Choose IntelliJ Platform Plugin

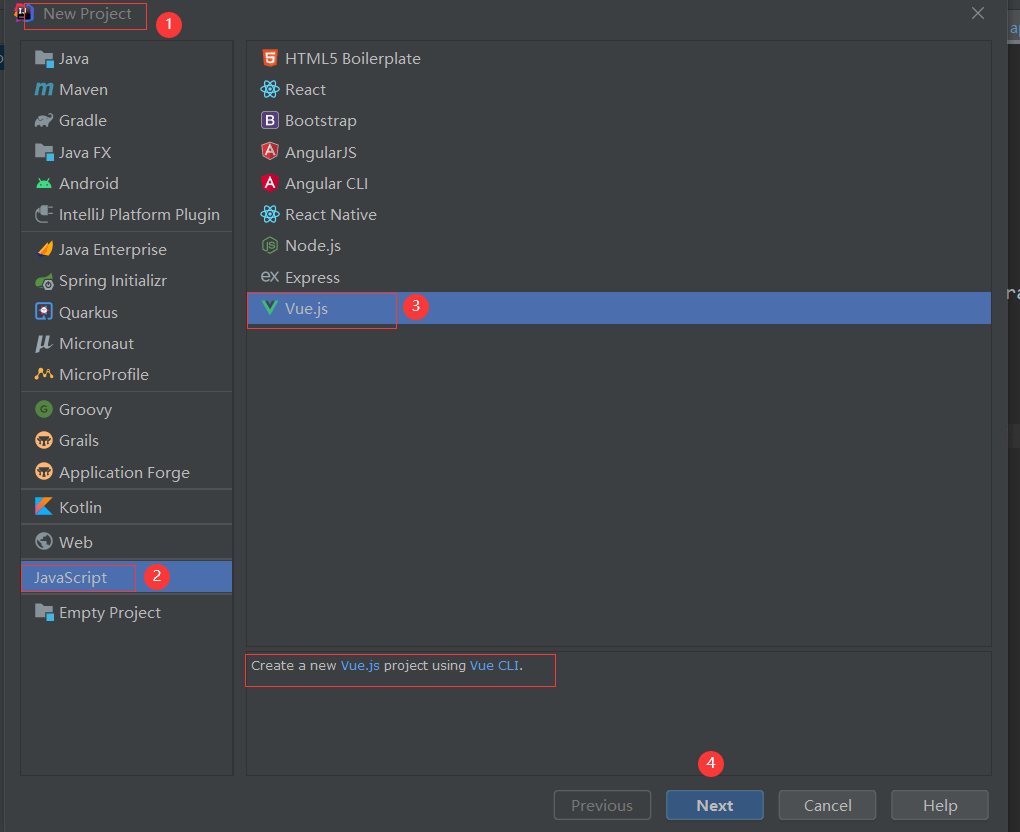tap(126, 214)
